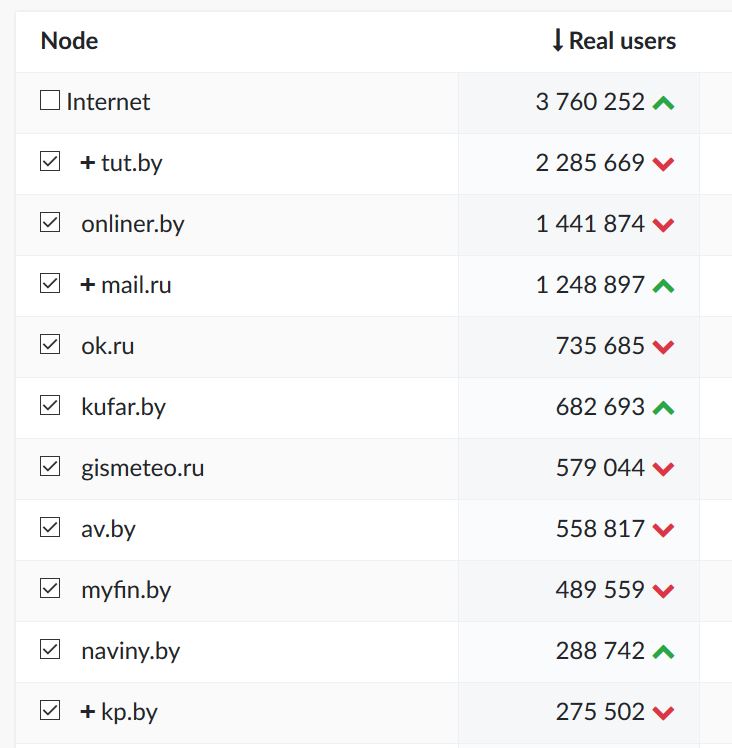Open the gismeteo.ru node name
The image size is (732, 748).
click(x=142, y=468)
